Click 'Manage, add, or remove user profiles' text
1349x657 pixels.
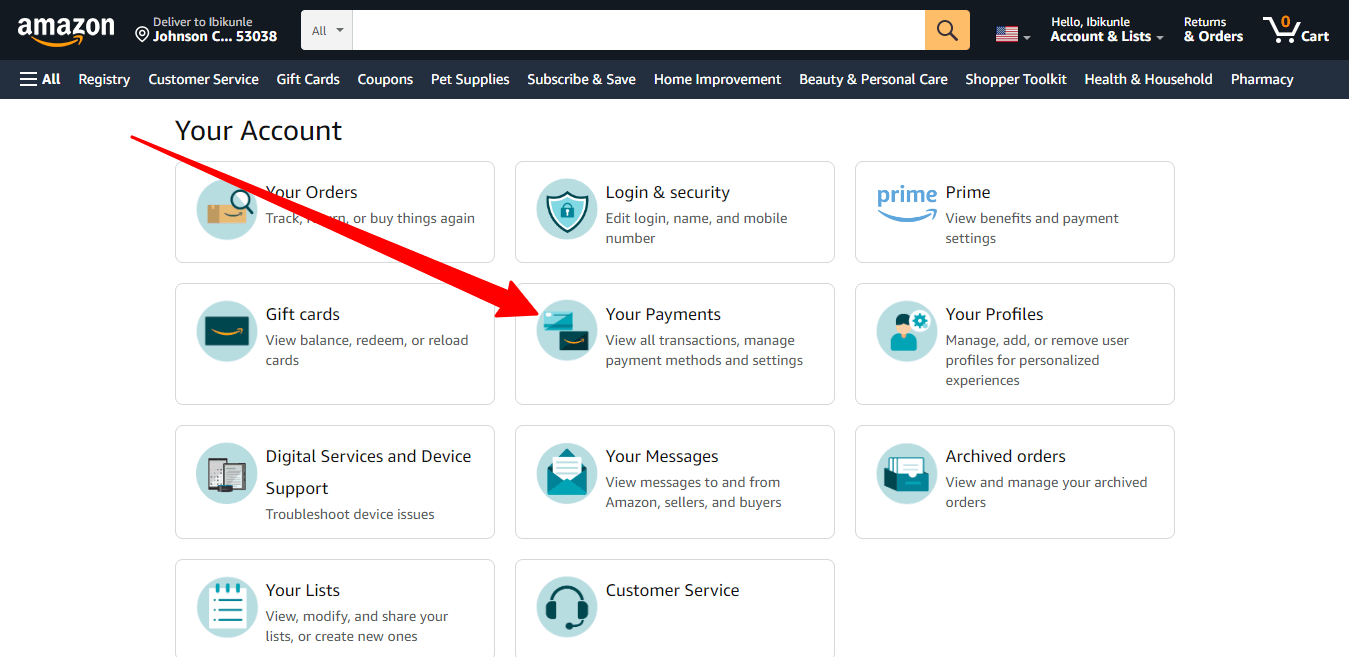(x=1037, y=360)
